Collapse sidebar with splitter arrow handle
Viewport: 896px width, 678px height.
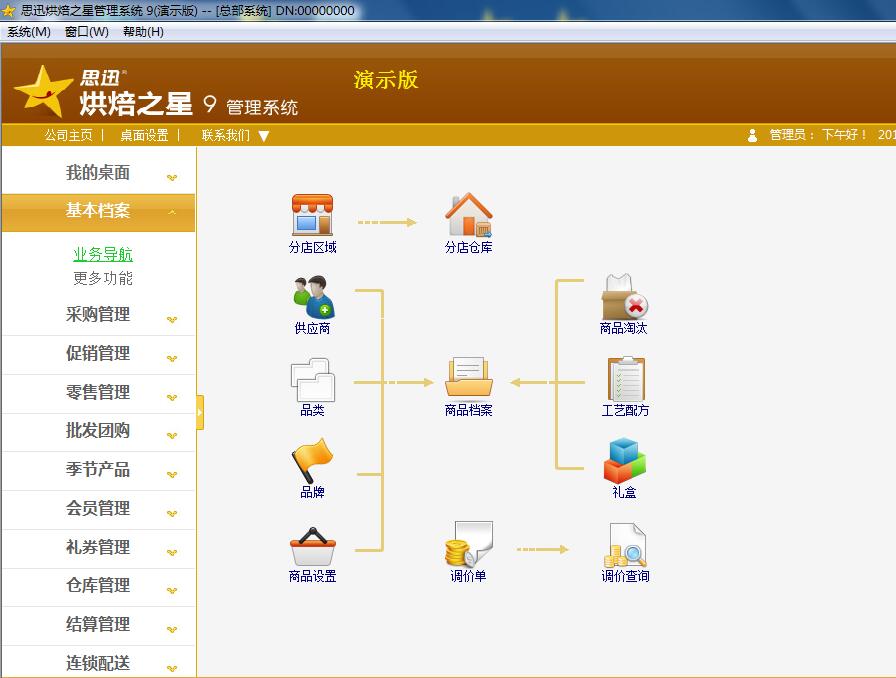[200, 412]
